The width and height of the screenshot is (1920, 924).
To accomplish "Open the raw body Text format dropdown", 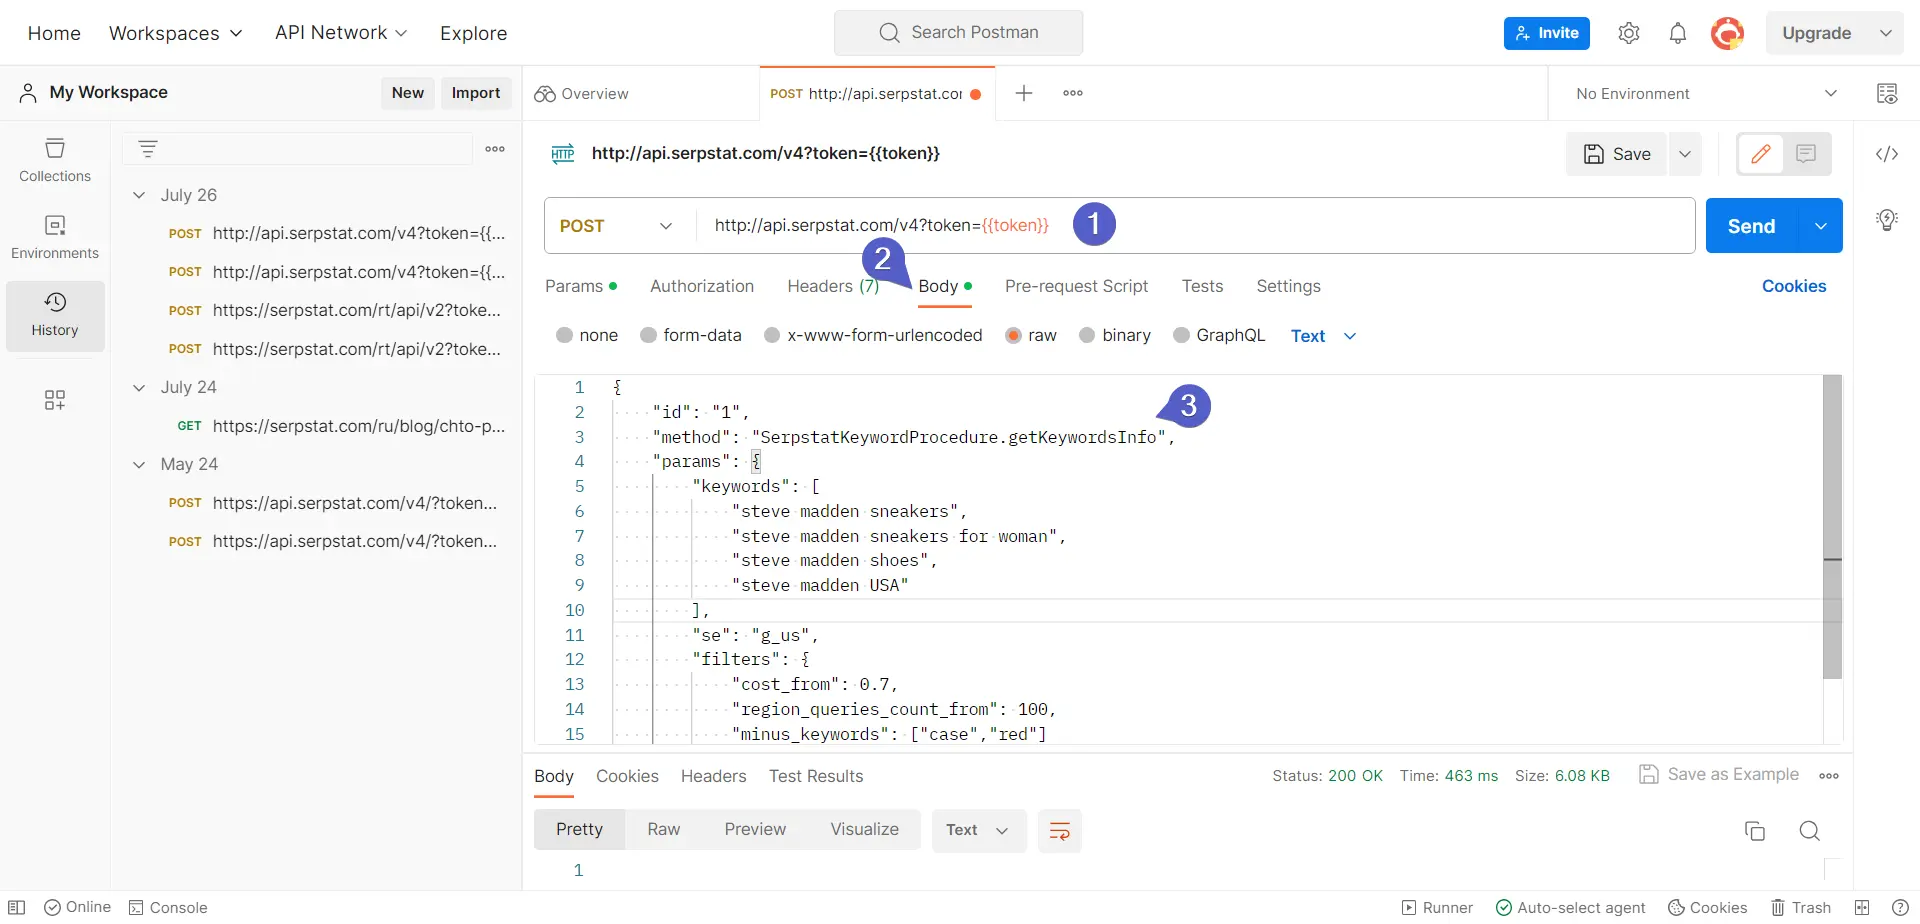I will [x=1323, y=336].
